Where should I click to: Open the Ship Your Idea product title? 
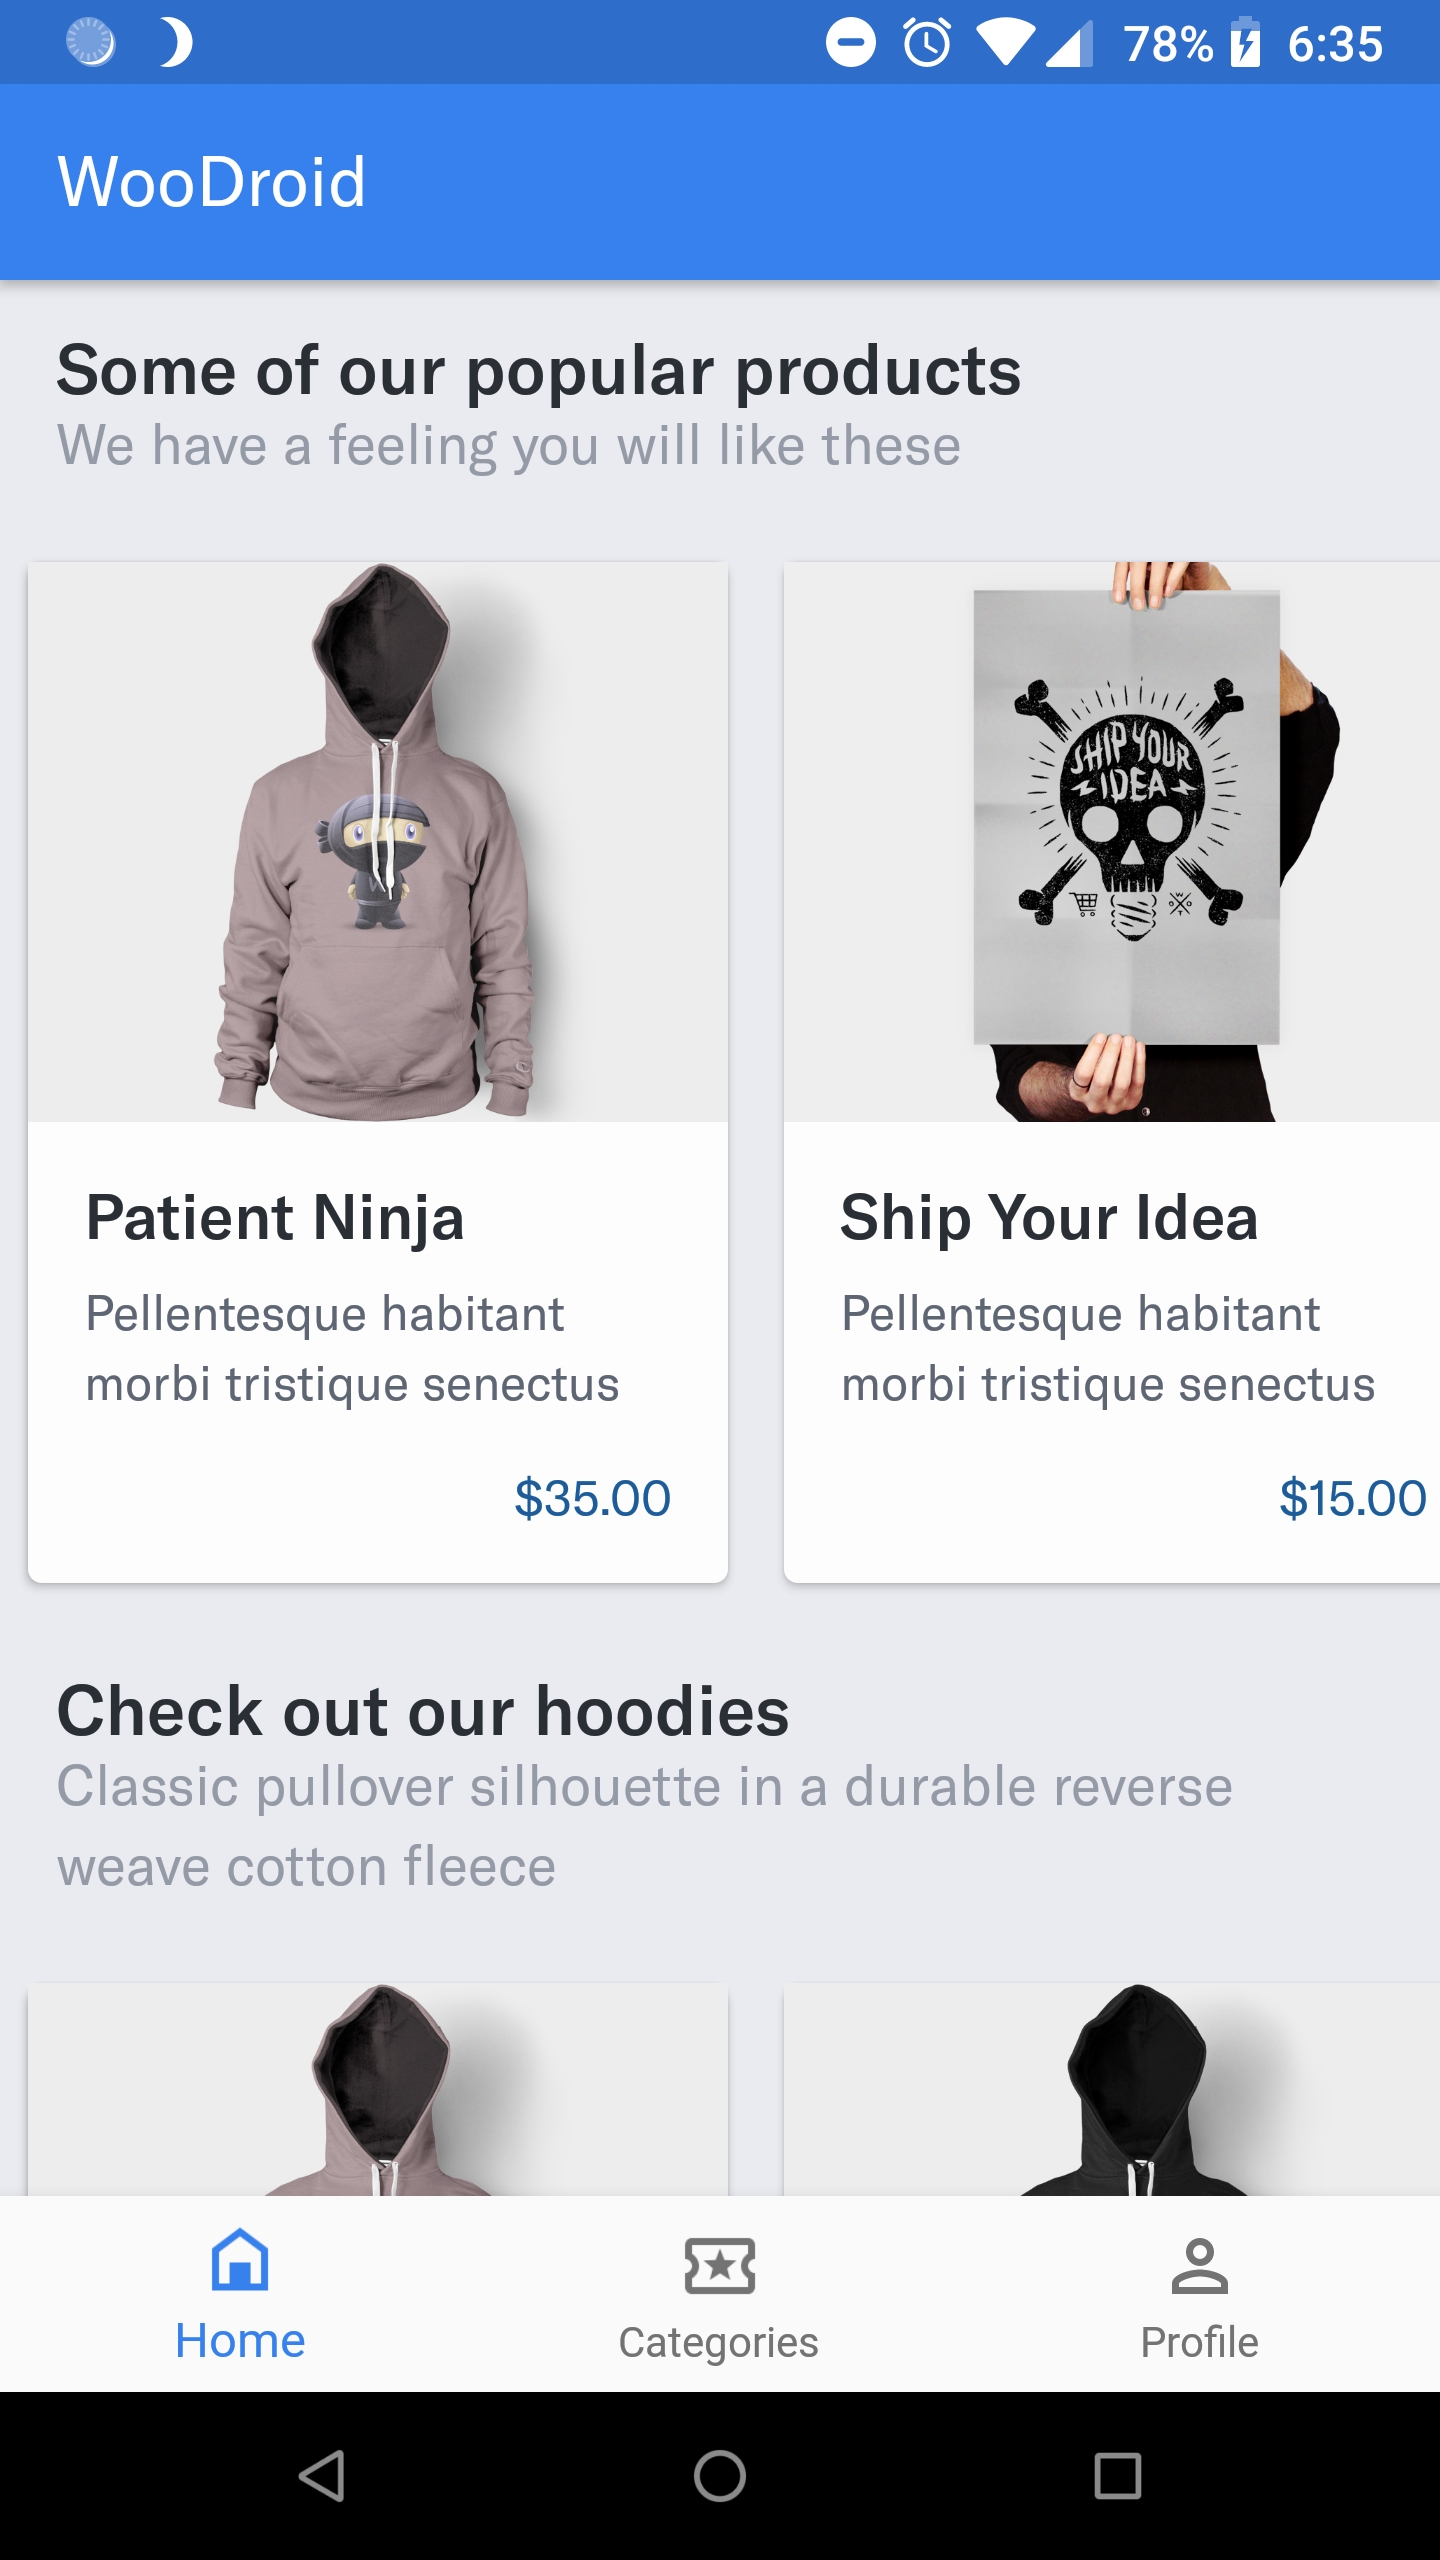pos(1049,1218)
